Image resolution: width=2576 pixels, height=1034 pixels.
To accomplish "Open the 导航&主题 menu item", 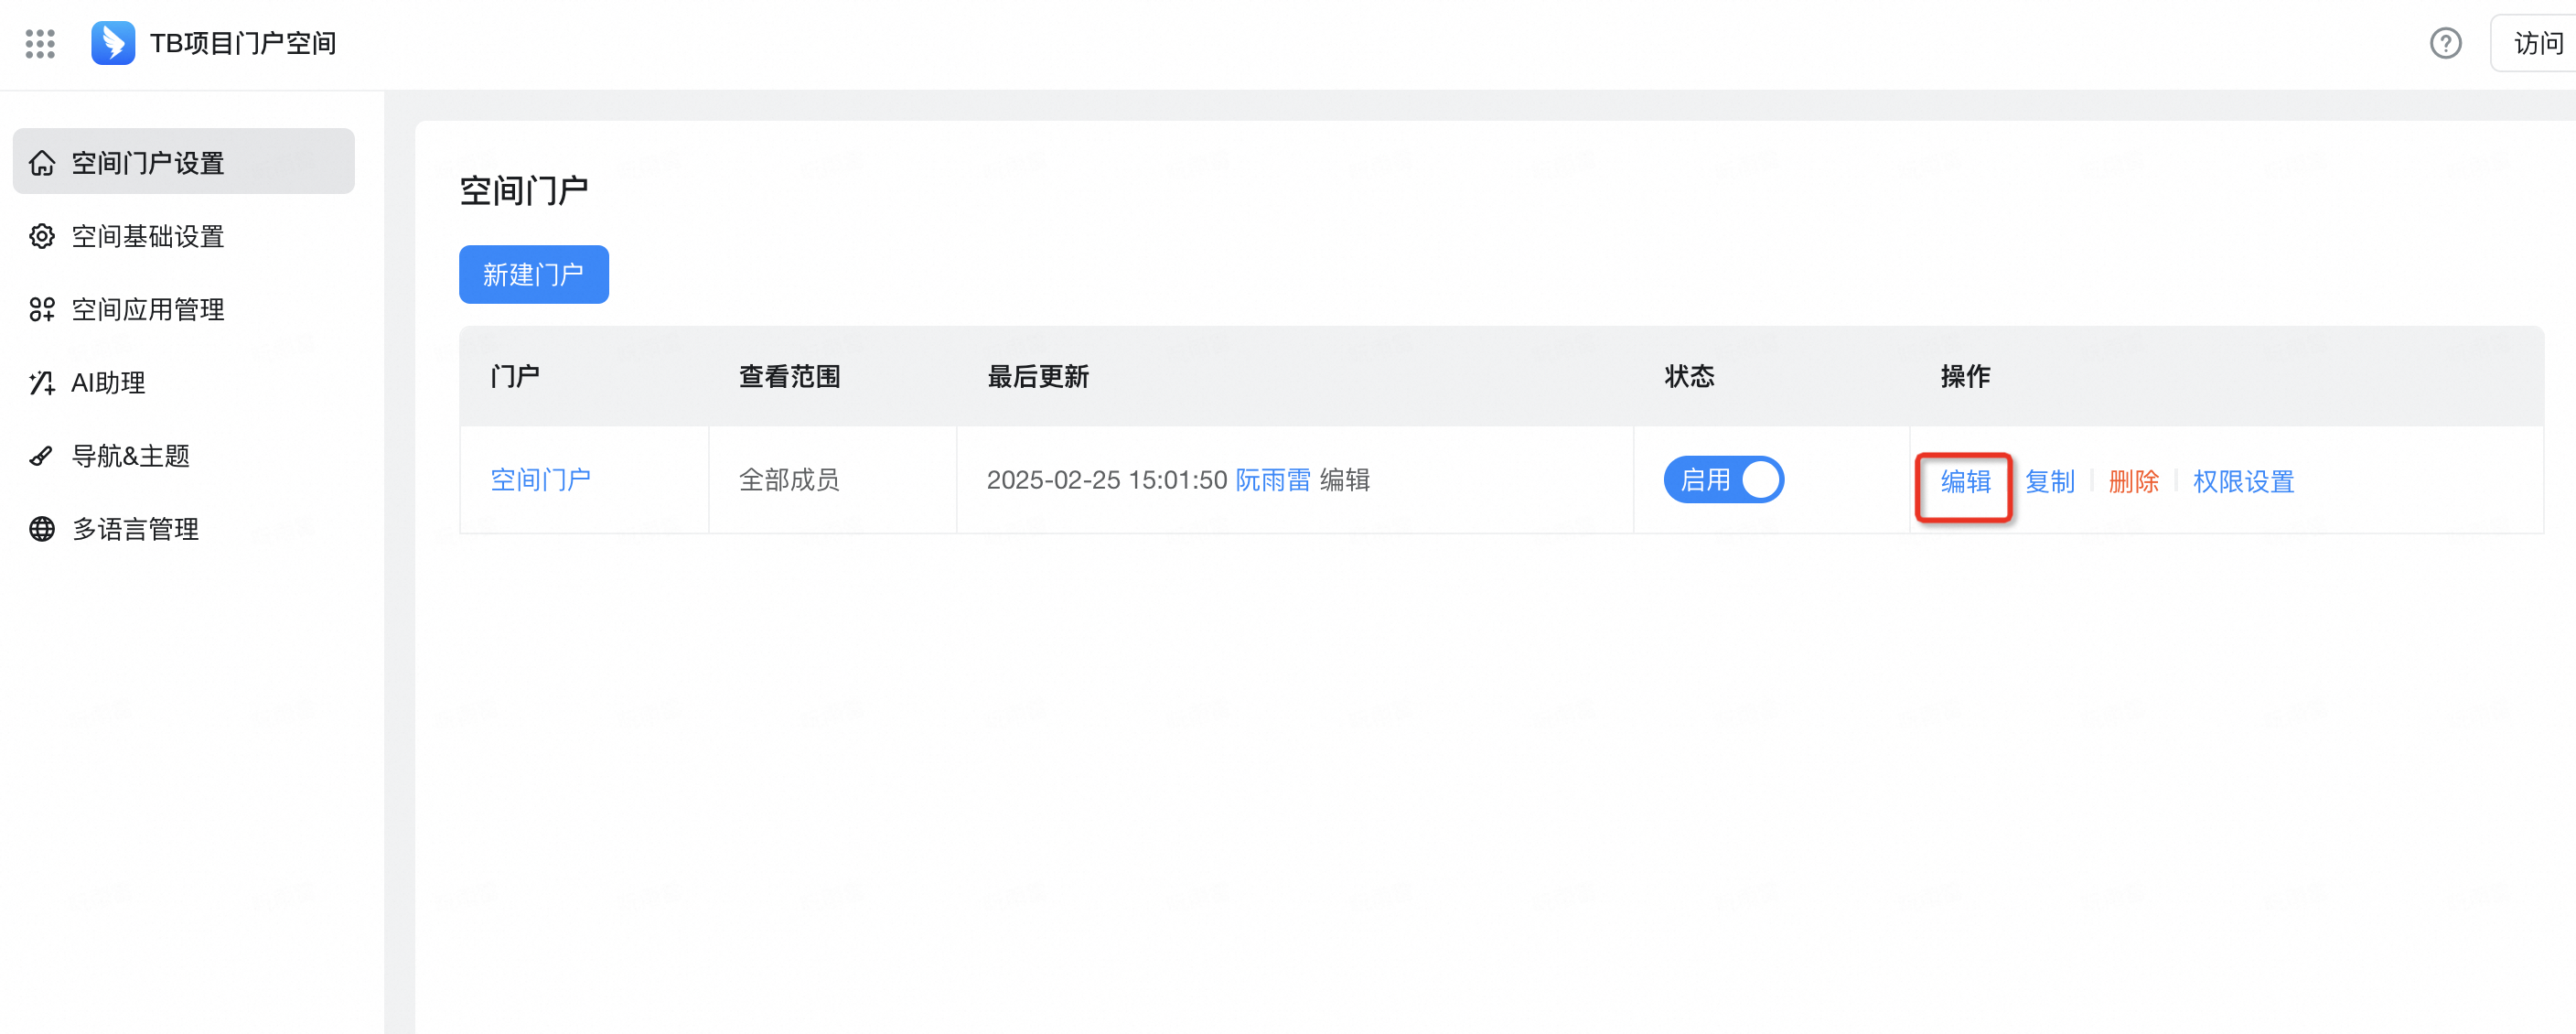I will point(184,456).
